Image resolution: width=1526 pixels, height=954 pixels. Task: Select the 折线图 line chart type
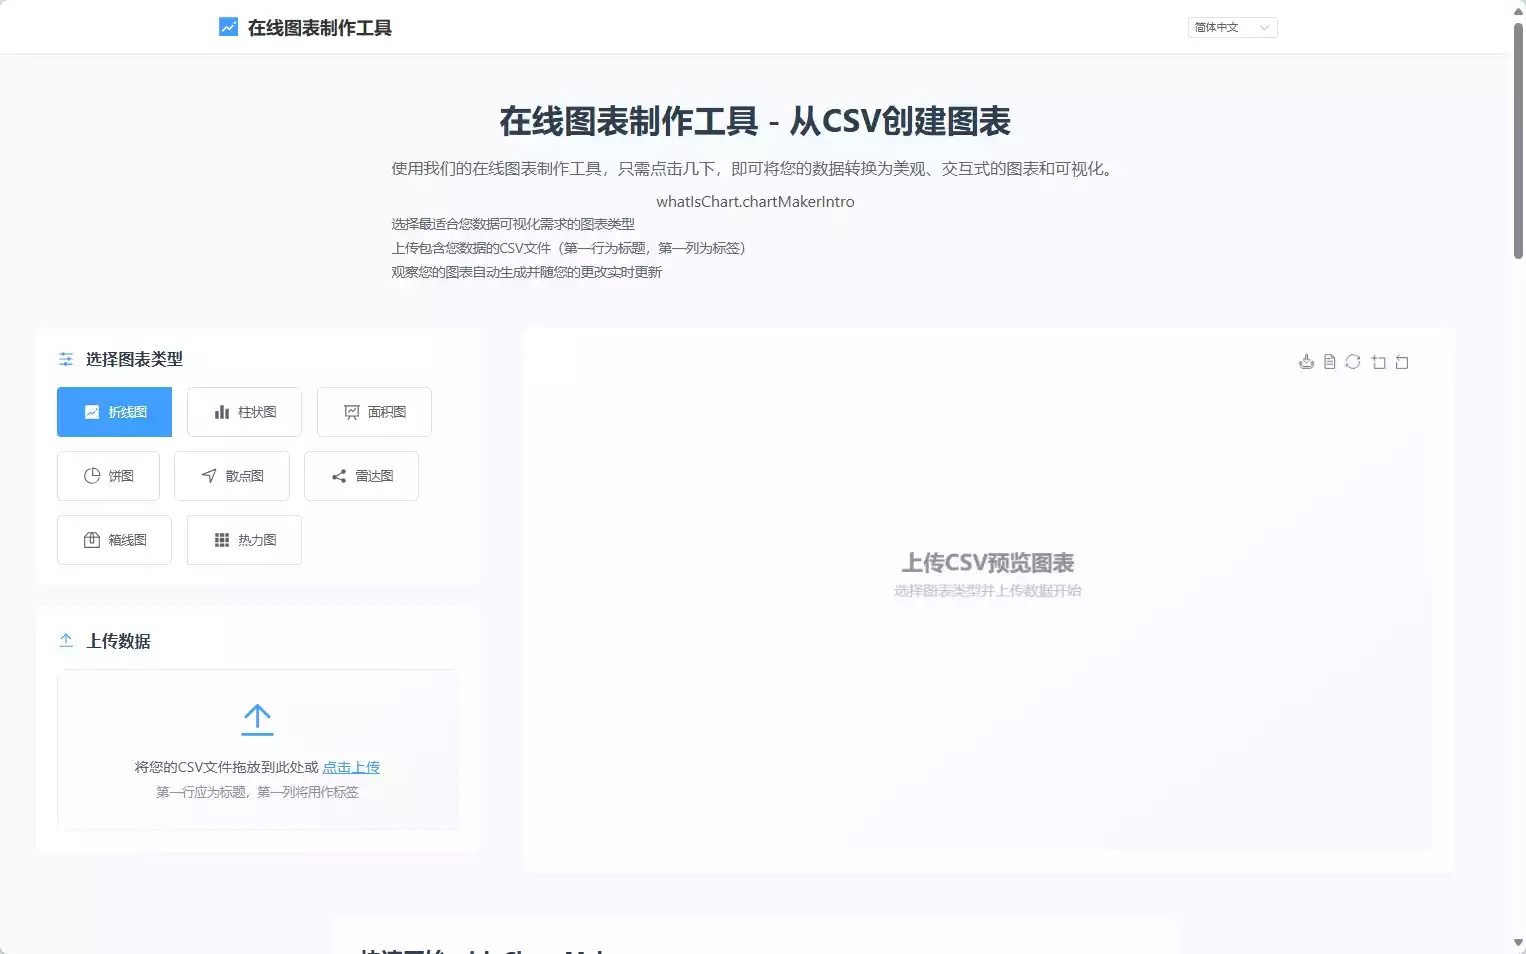tap(114, 412)
